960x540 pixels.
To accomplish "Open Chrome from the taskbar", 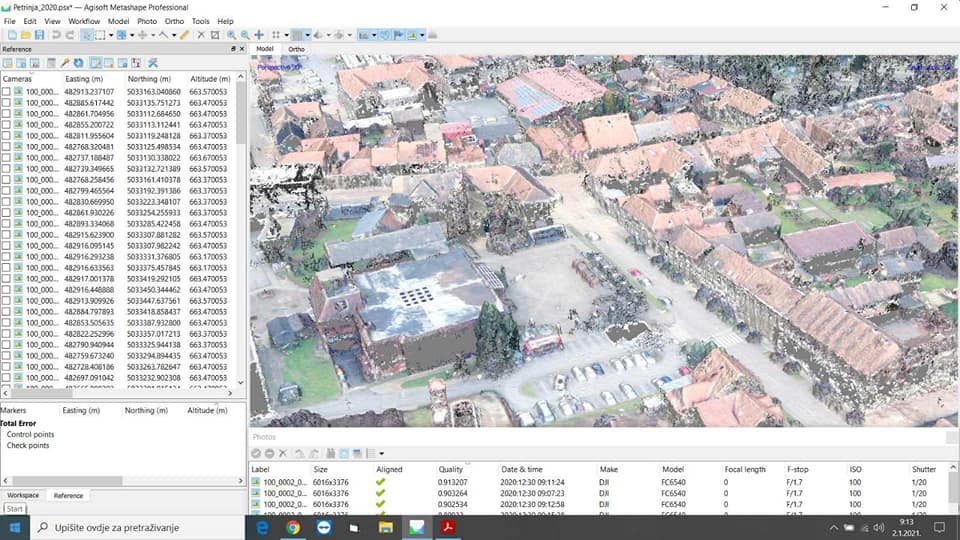I will pyautogui.click(x=293, y=527).
